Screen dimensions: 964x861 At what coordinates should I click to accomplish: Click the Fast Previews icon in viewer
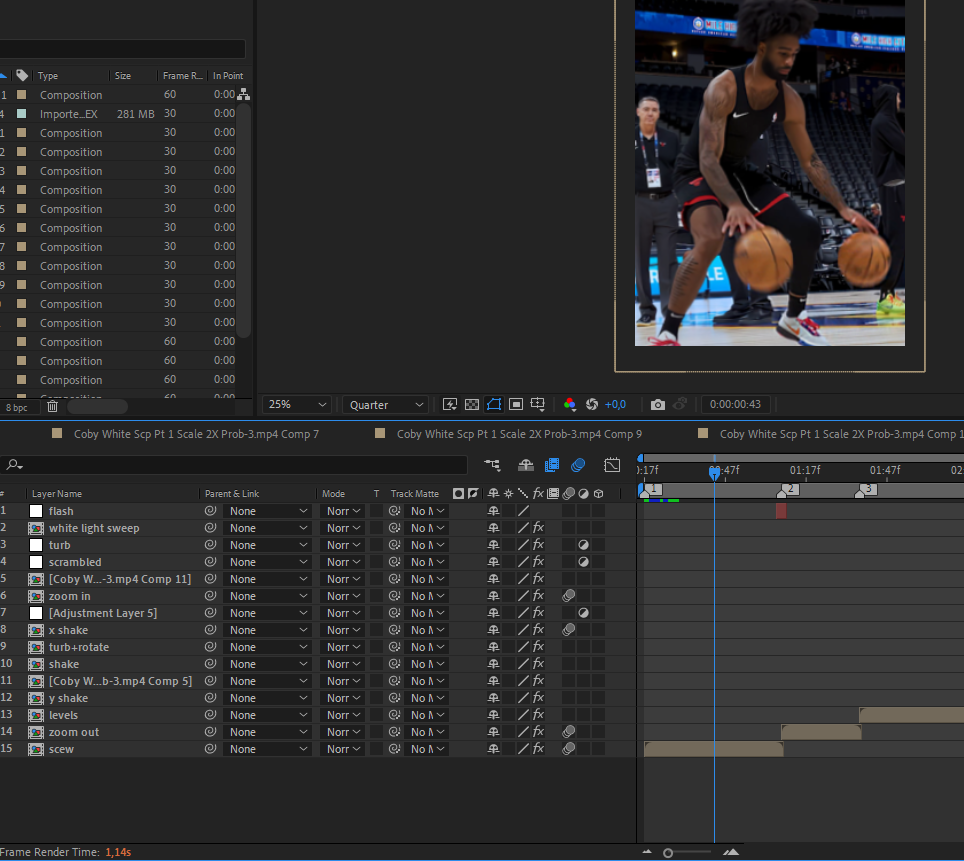point(450,404)
